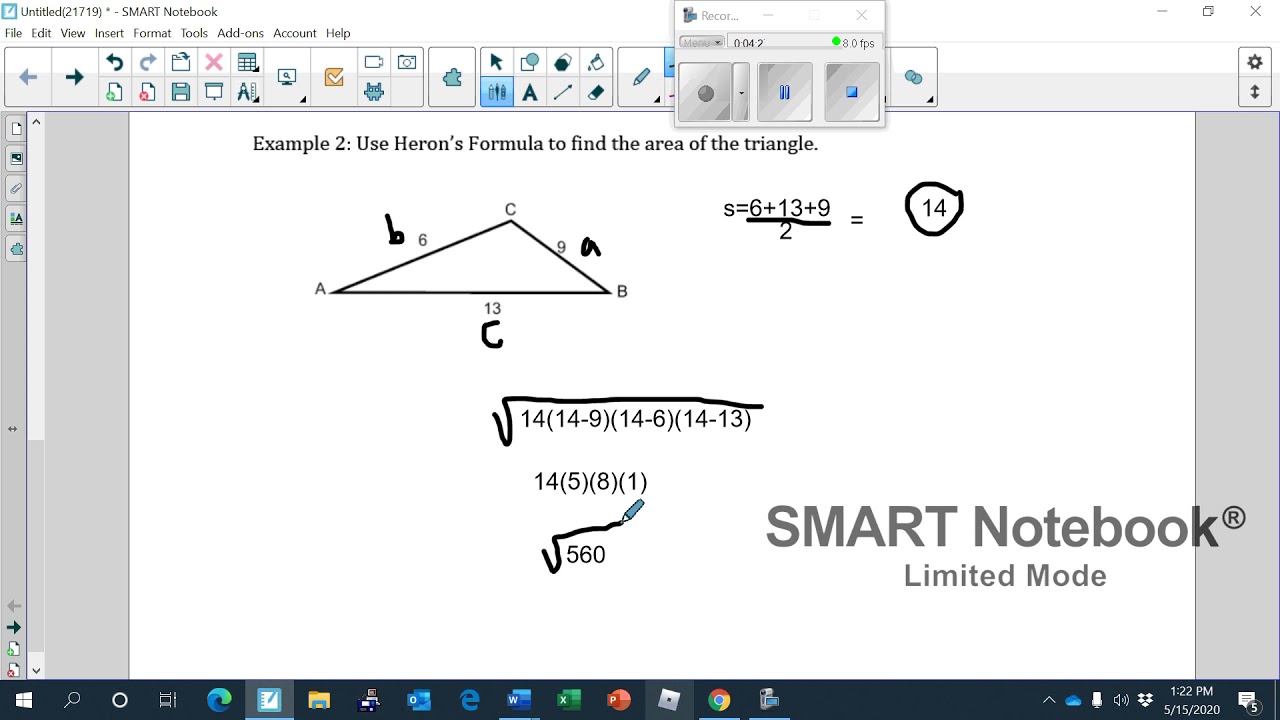Delete page using sidebar bottom icon
This screenshot has height=720, width=1280.
click(13, 671)
